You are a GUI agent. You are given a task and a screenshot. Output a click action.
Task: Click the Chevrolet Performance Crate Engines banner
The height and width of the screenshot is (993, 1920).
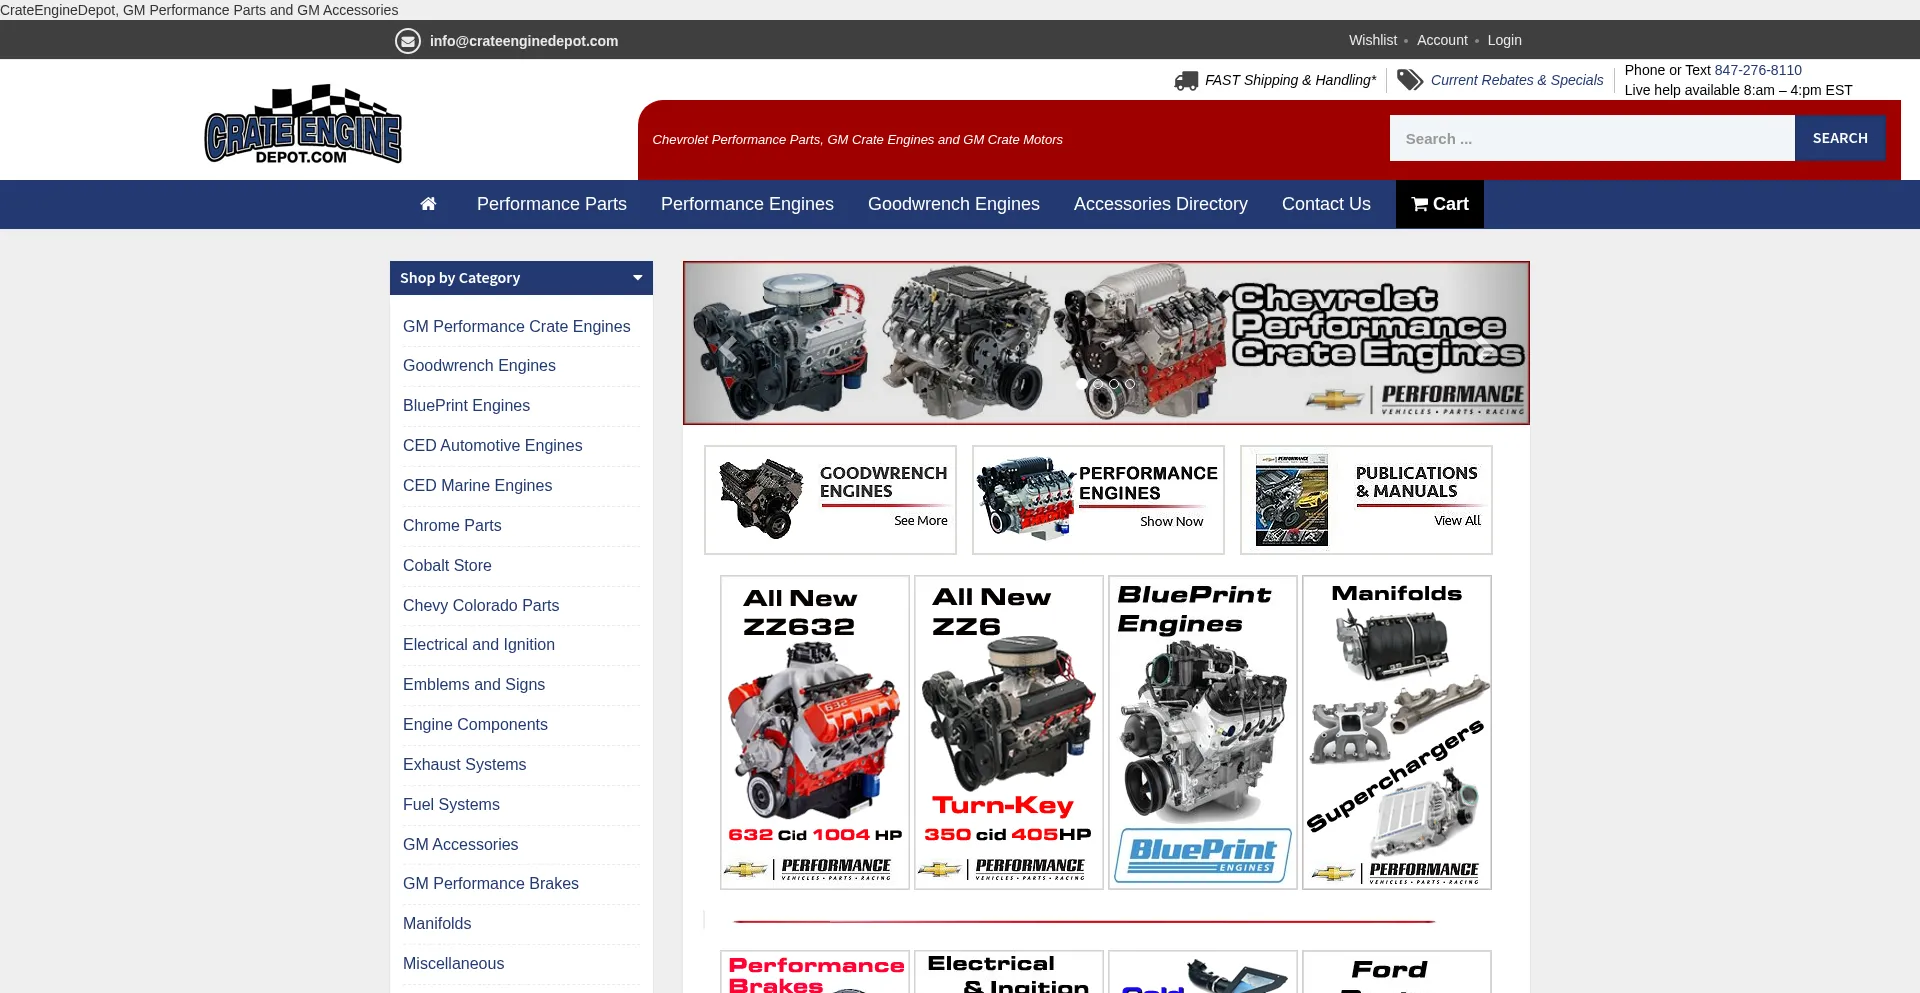[1106, 343]
